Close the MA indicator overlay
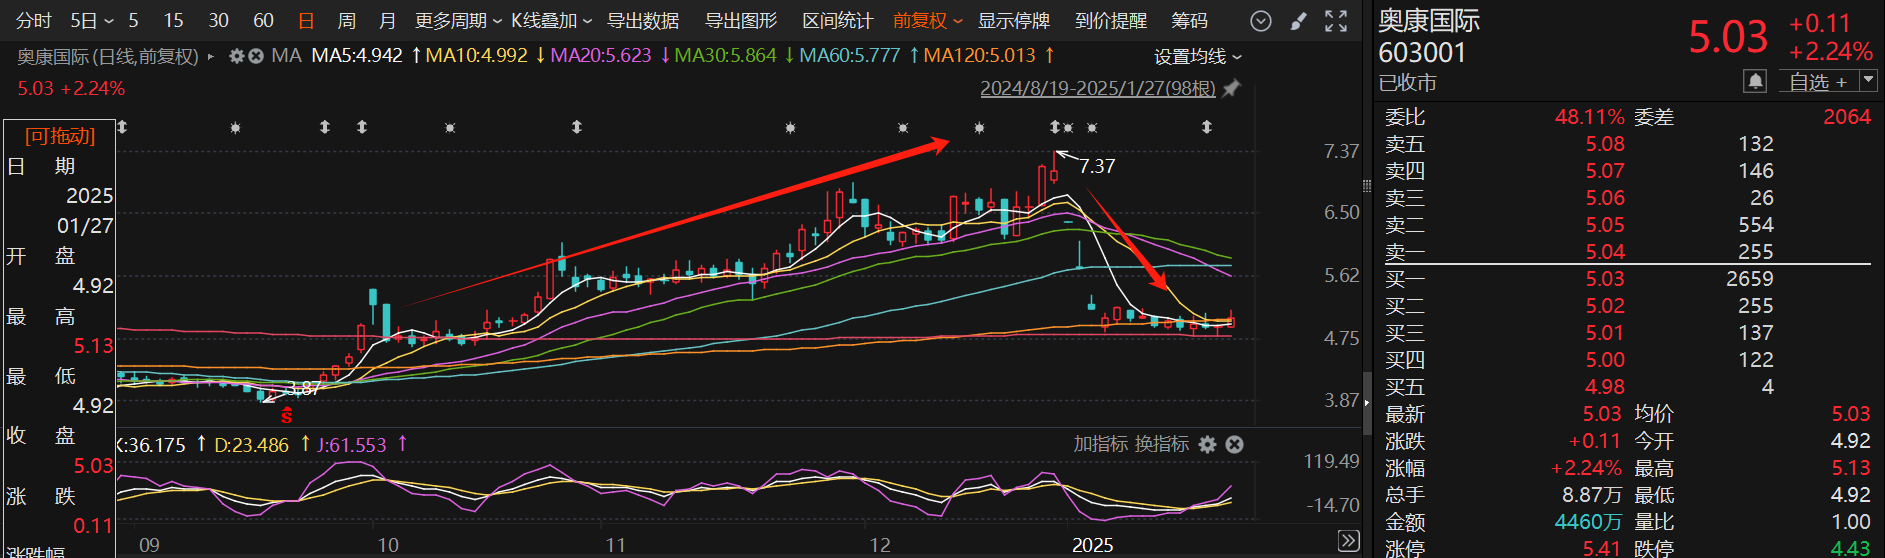The width and height of the screenshot is (1885, 558). click(256, 56)
